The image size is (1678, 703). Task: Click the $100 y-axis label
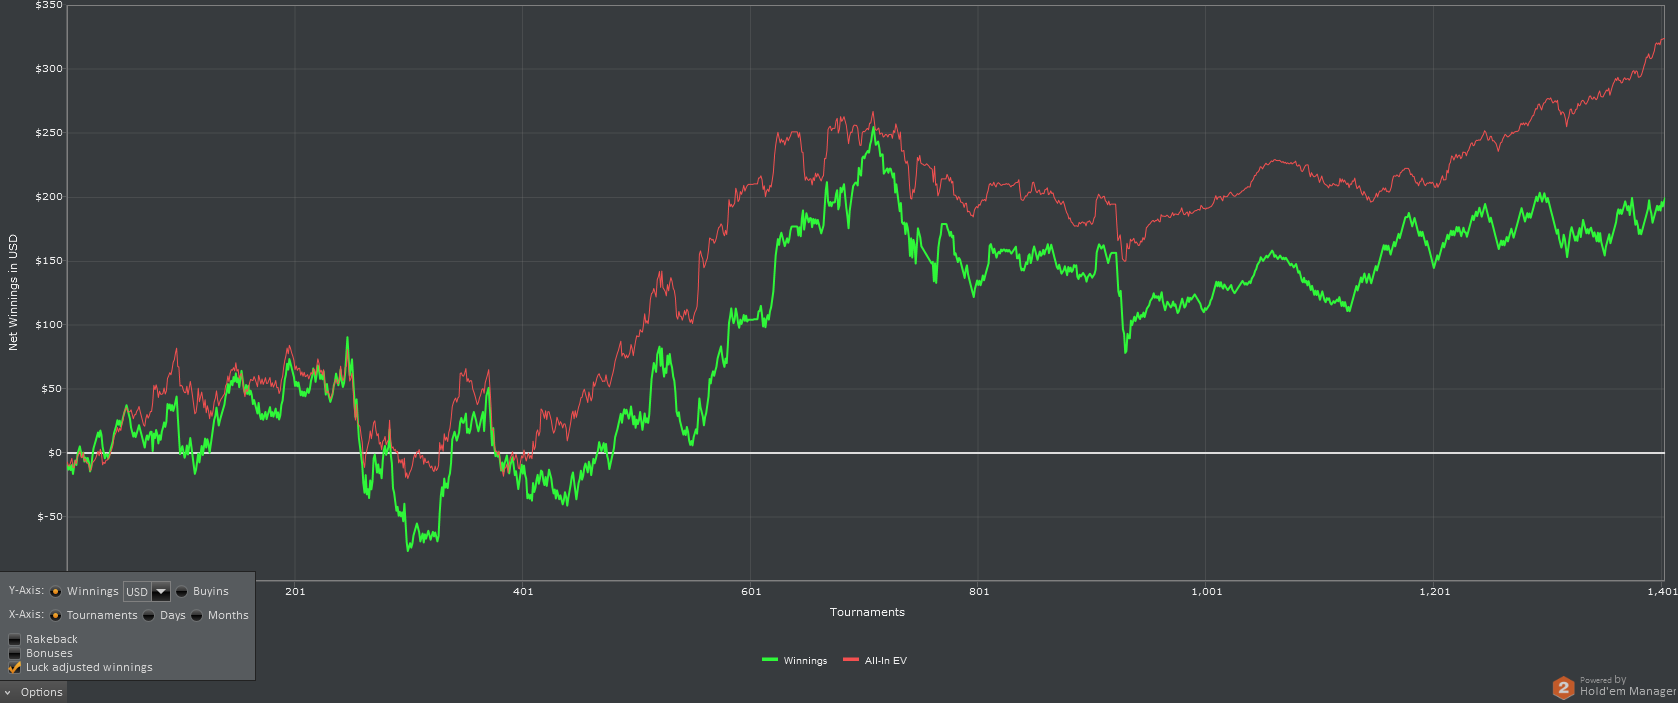49,325
